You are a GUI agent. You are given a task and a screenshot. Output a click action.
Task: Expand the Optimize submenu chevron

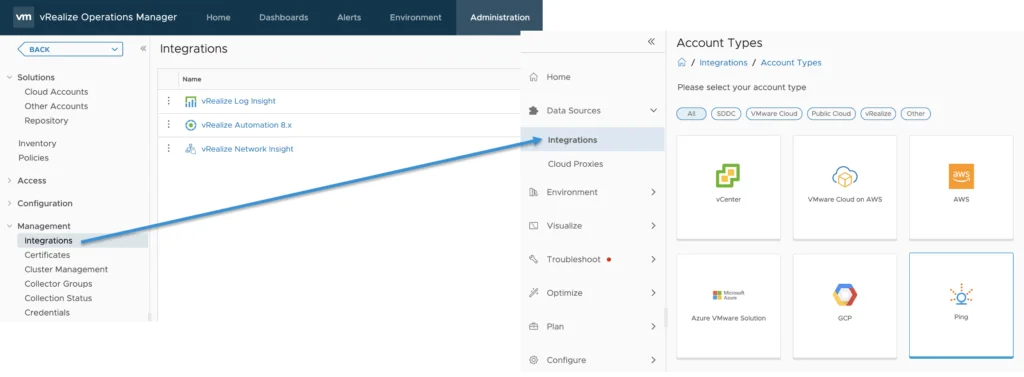tap(653, 293)
